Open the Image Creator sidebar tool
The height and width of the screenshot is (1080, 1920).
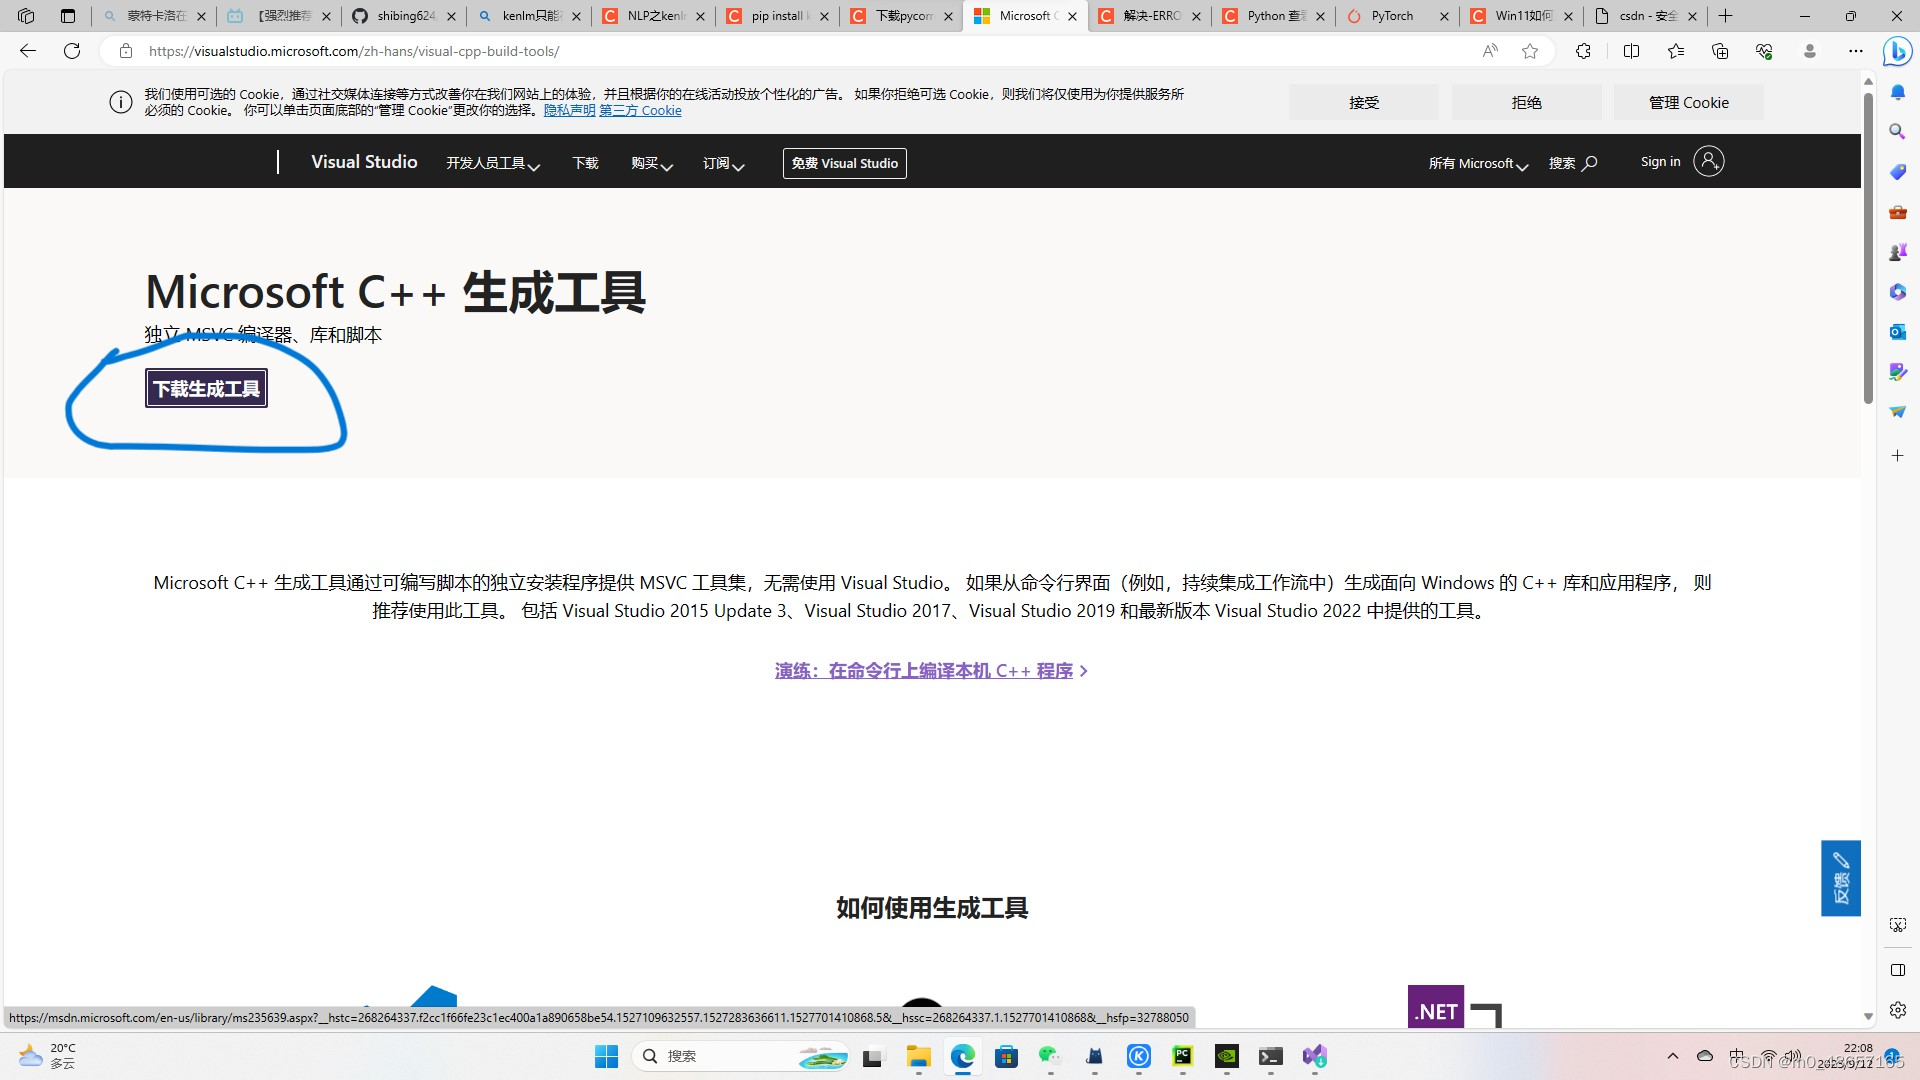pyautogui.click(x=1897, y=371)
